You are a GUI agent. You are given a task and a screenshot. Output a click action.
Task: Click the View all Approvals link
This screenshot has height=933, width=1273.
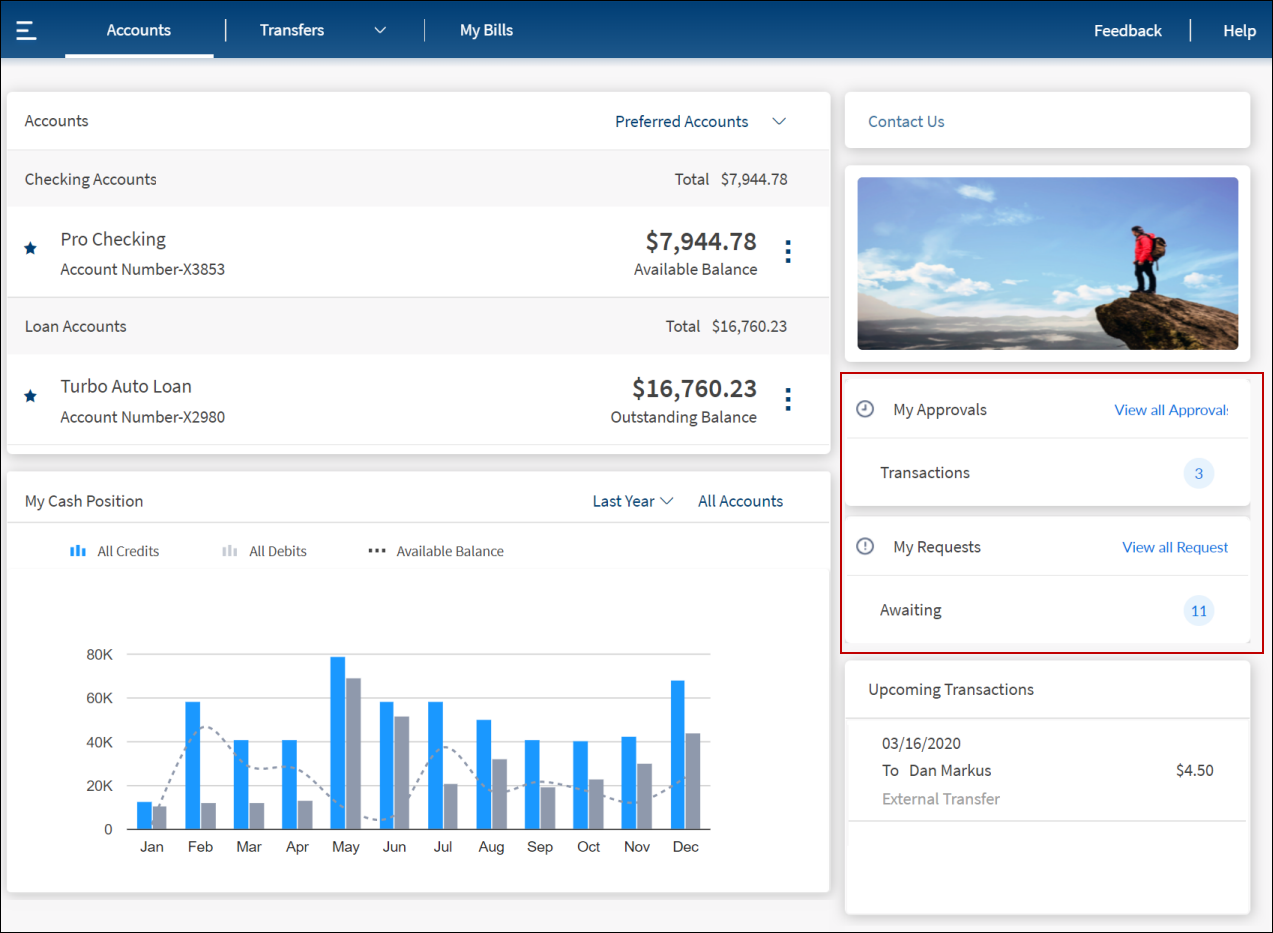point(1170,410)
